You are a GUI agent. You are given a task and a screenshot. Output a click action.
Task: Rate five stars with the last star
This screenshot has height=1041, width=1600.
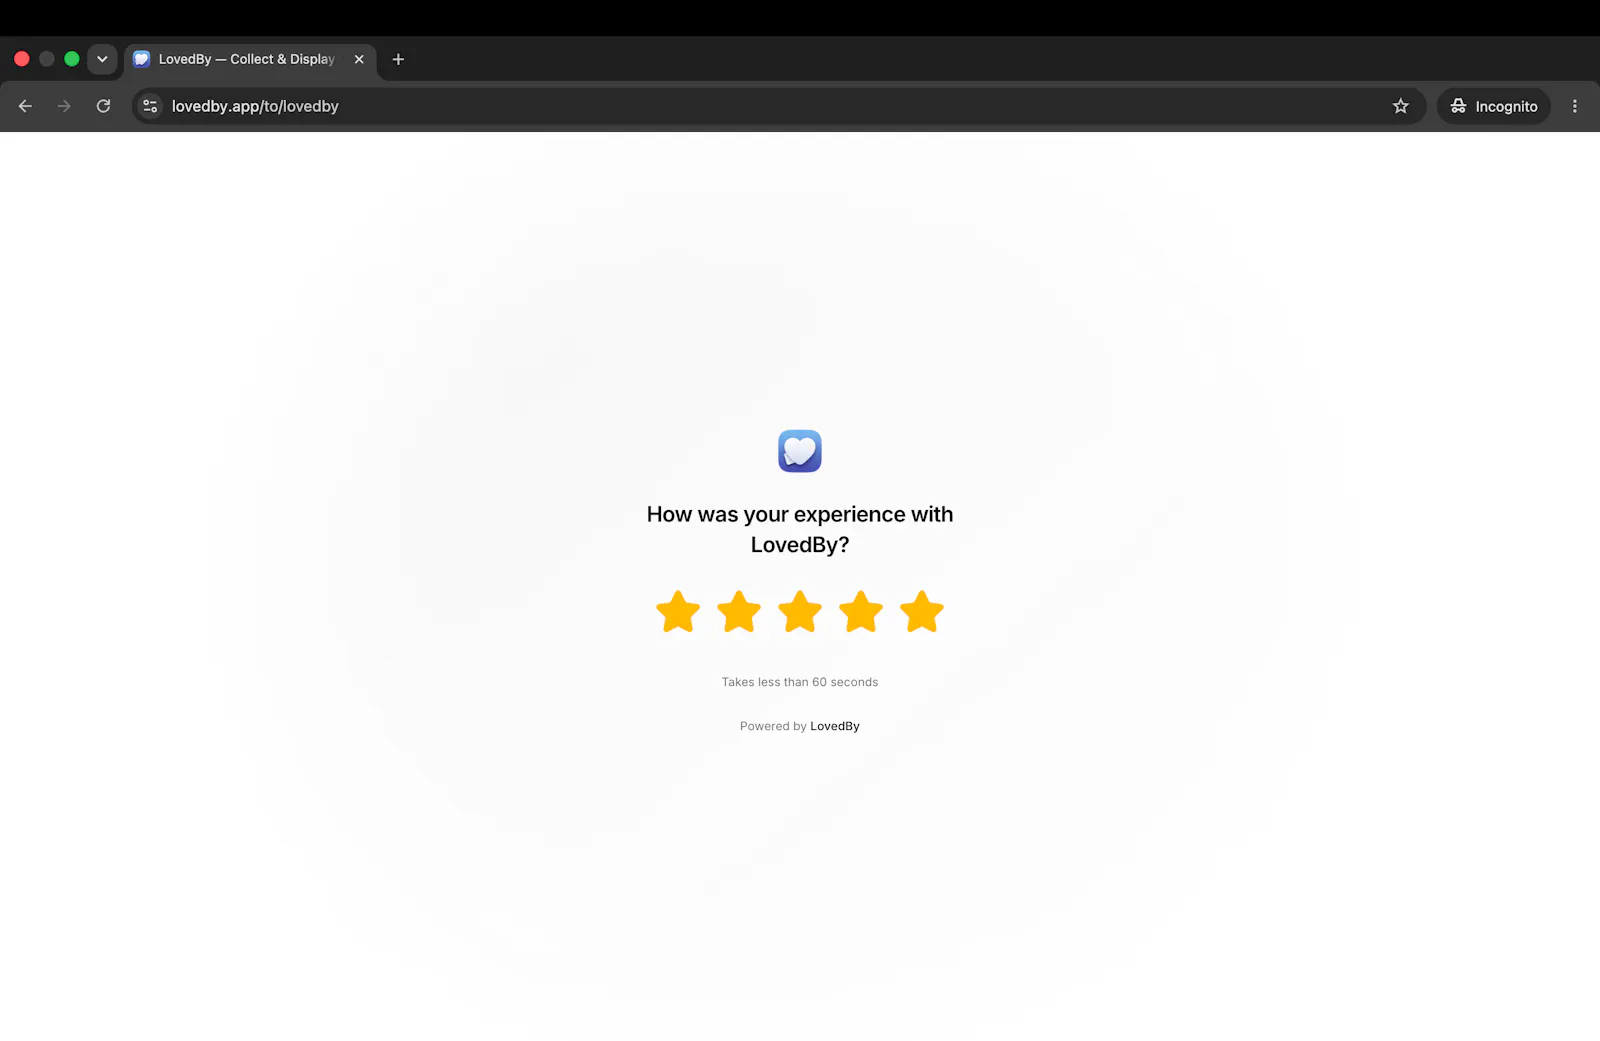[x=922, y=611]
